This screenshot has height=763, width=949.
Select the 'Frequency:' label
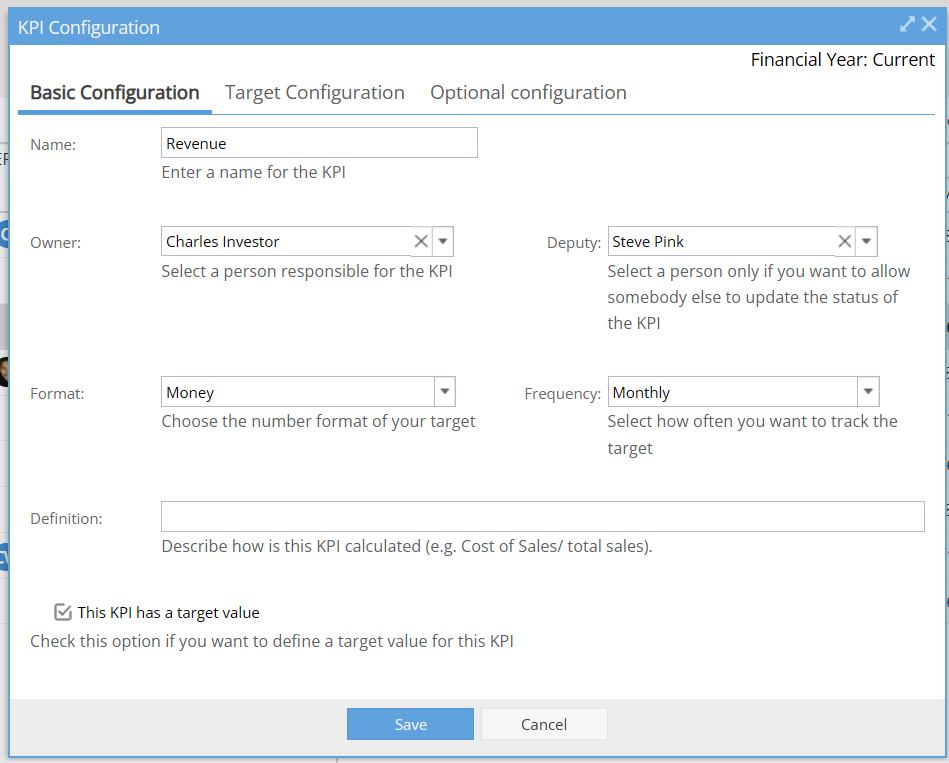[562, 394]
